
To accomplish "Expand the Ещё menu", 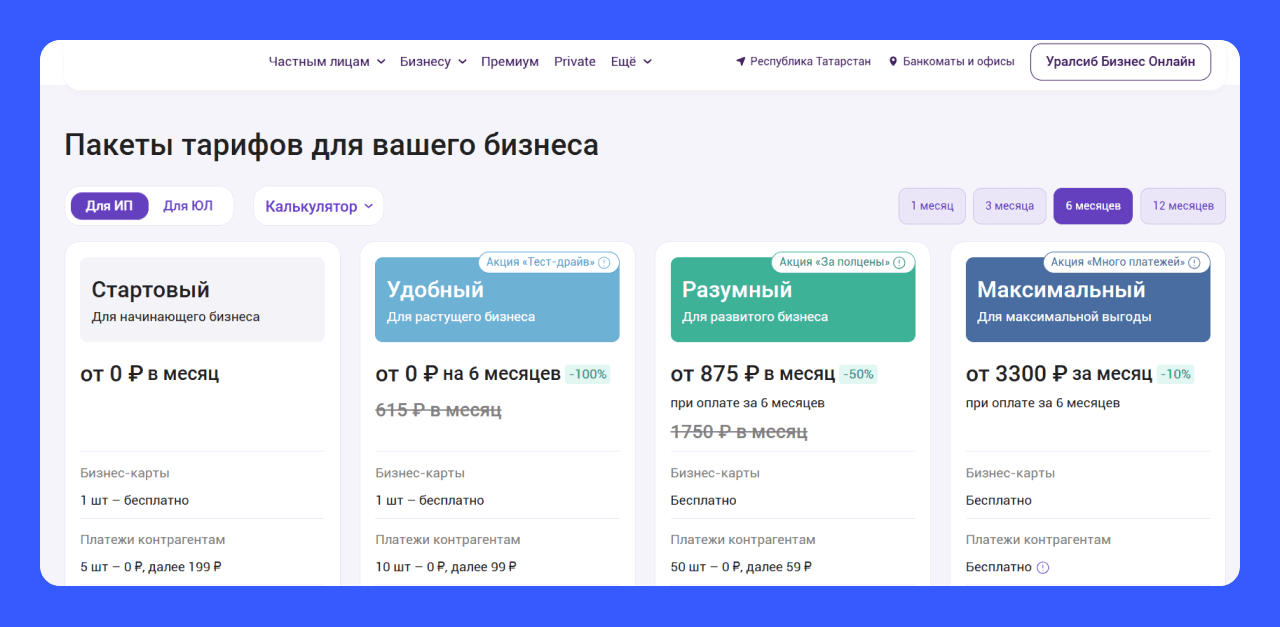I will [x=631, y=61].
